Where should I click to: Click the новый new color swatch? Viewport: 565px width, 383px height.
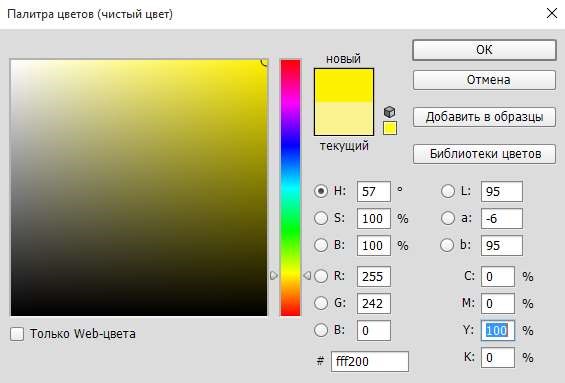344,85
